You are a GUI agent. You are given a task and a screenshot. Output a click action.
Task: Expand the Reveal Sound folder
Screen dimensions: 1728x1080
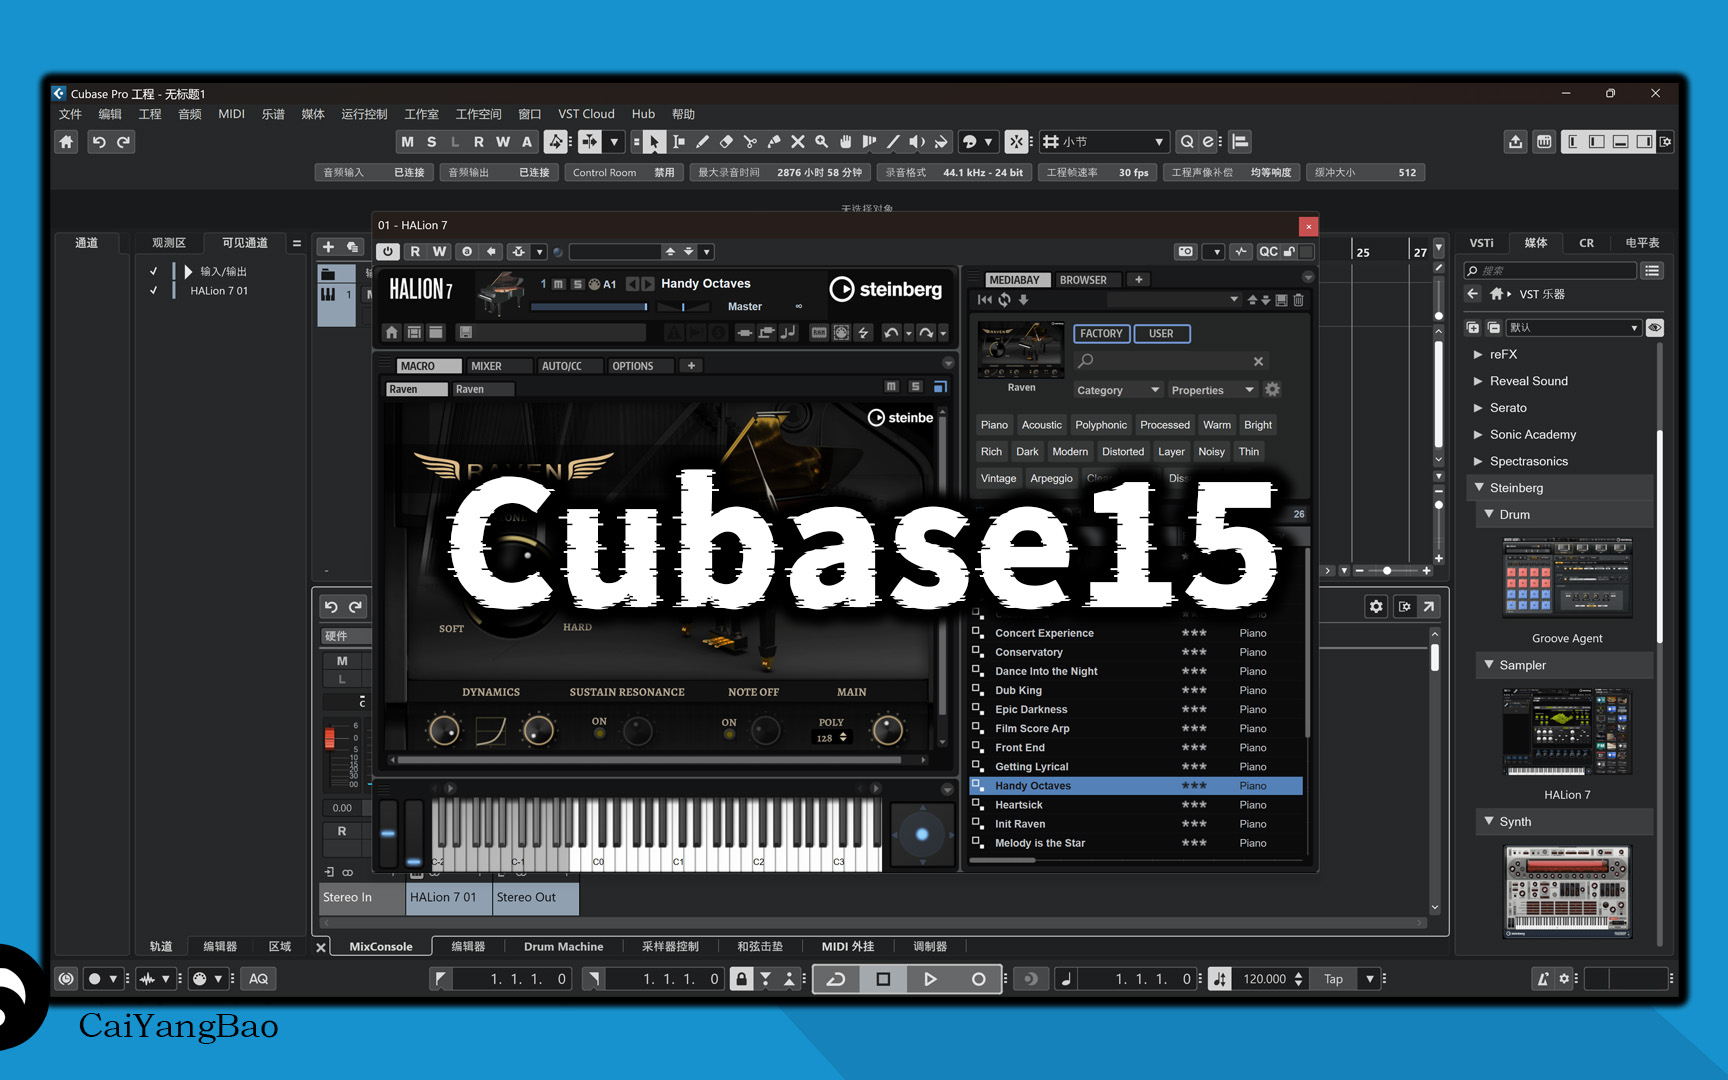click(x=1478, y=381)
